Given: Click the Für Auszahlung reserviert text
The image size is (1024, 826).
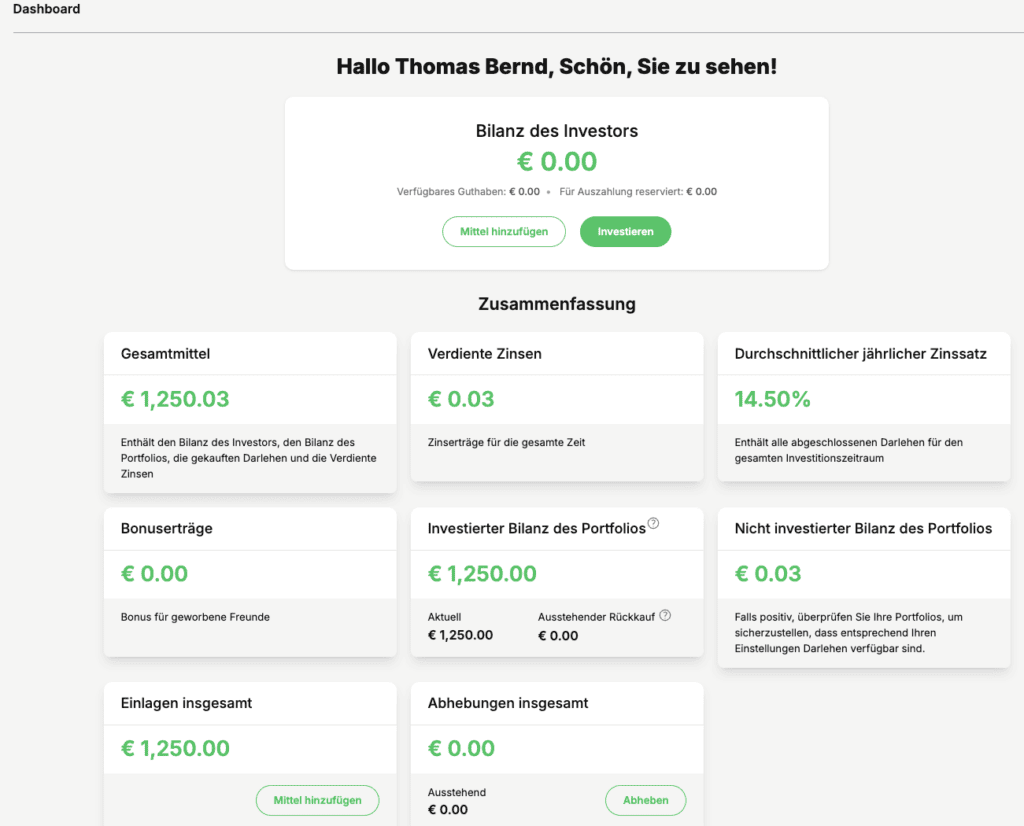Looking at the screenshot, I should pyautogui.click(x=638, y=192).
